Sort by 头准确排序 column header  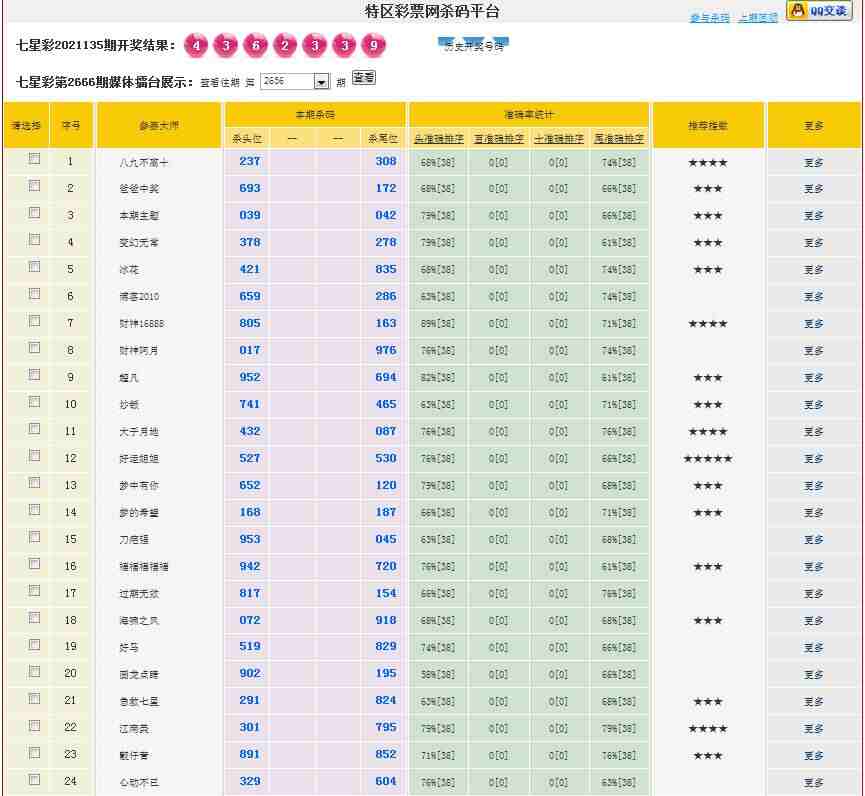(x=438, y=139)
